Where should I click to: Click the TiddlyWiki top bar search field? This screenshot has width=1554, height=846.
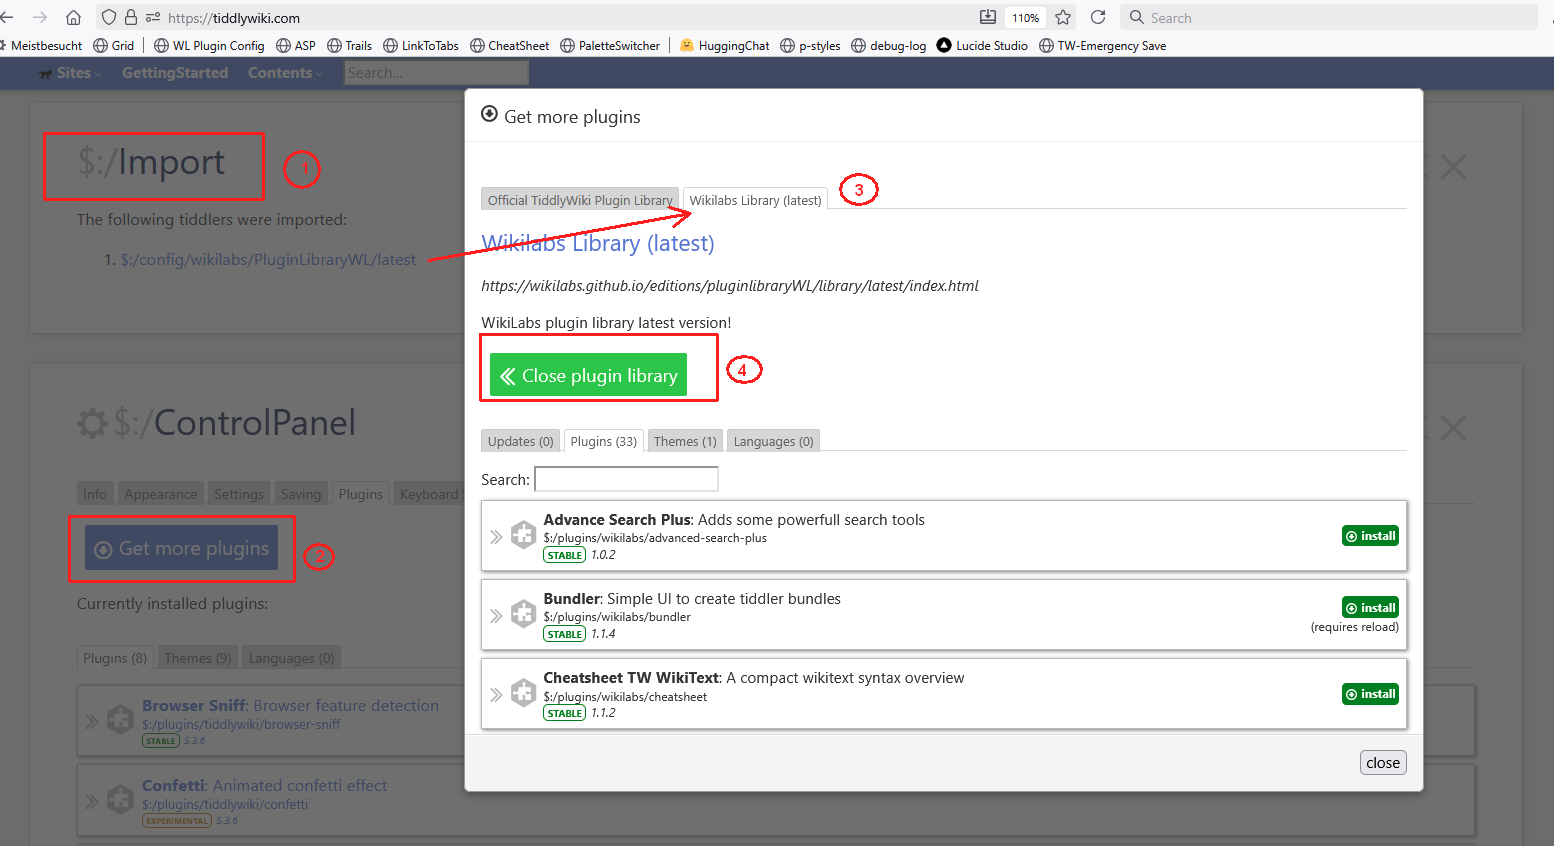pyautogui.click(x=436, y=73)
